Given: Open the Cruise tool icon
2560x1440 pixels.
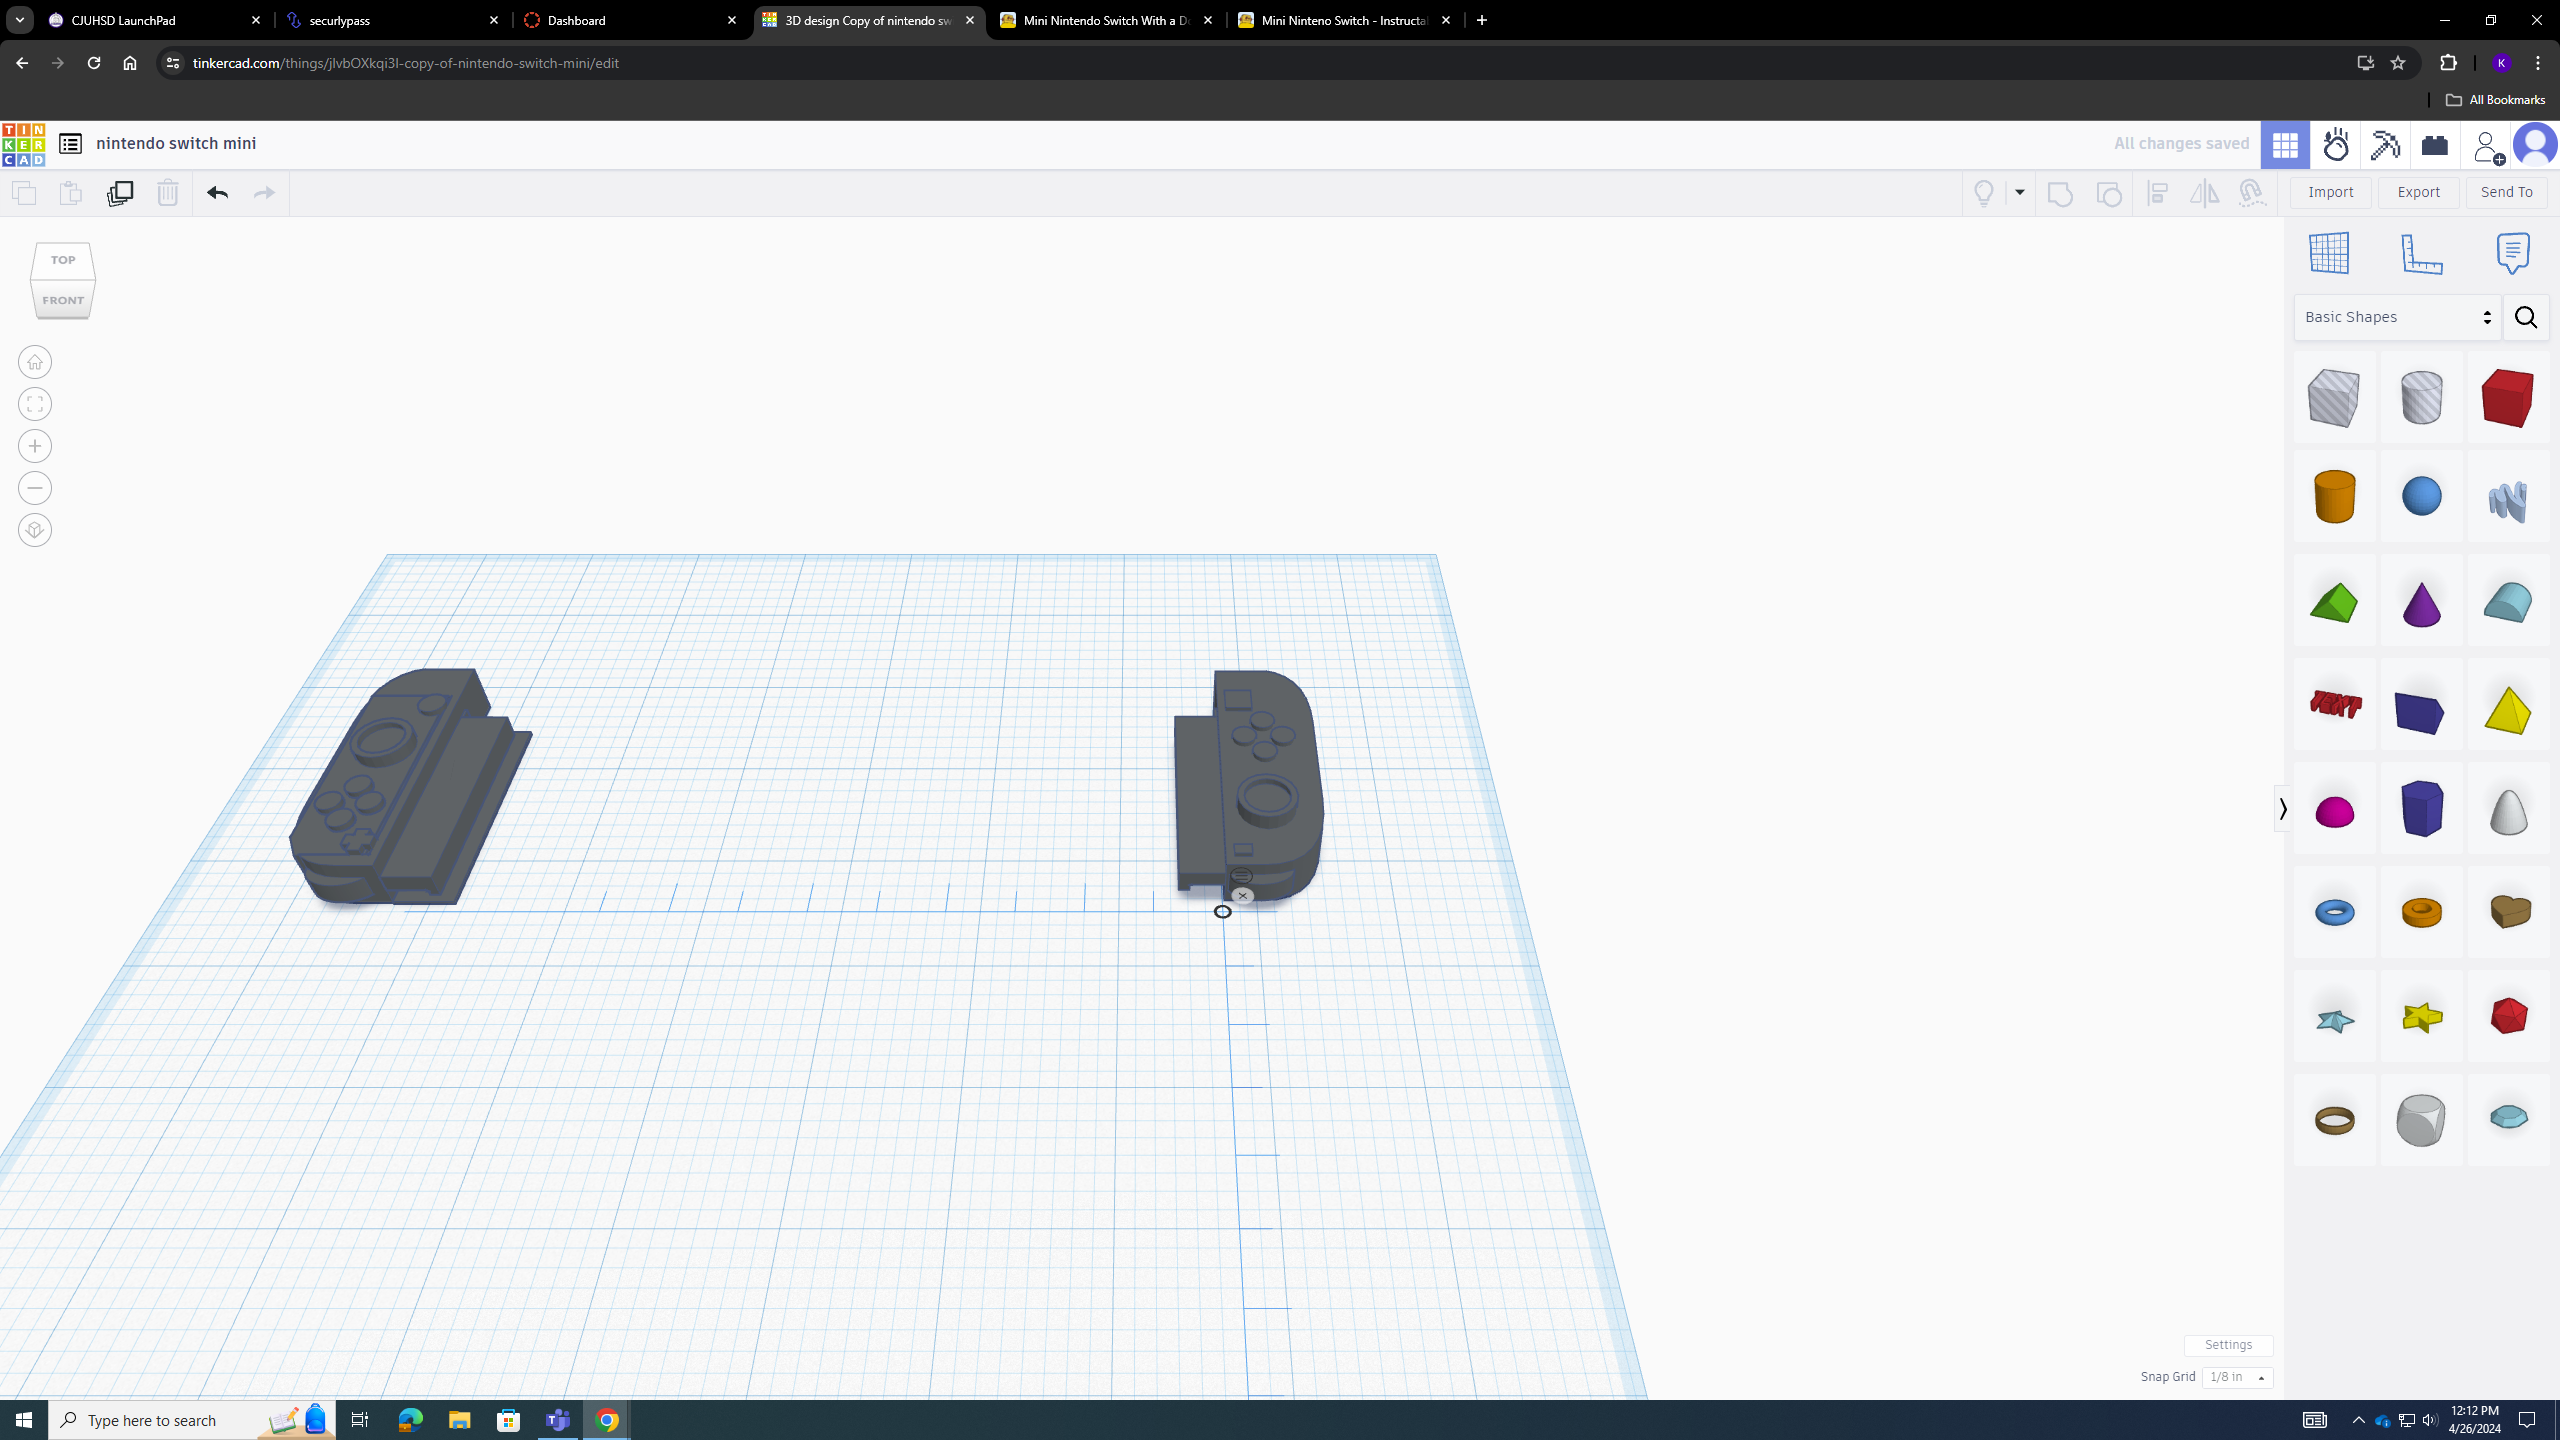Looking at the screenshot, I should 2252,193.
